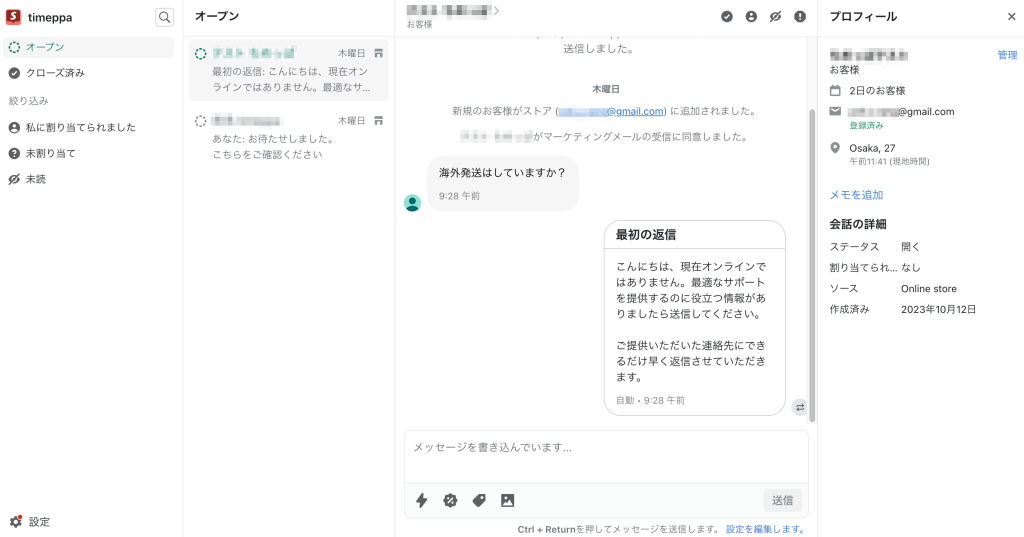Viewport: 1024px width, 537px height.
Task: Click the envelope icon in profile
Action: 835,111
